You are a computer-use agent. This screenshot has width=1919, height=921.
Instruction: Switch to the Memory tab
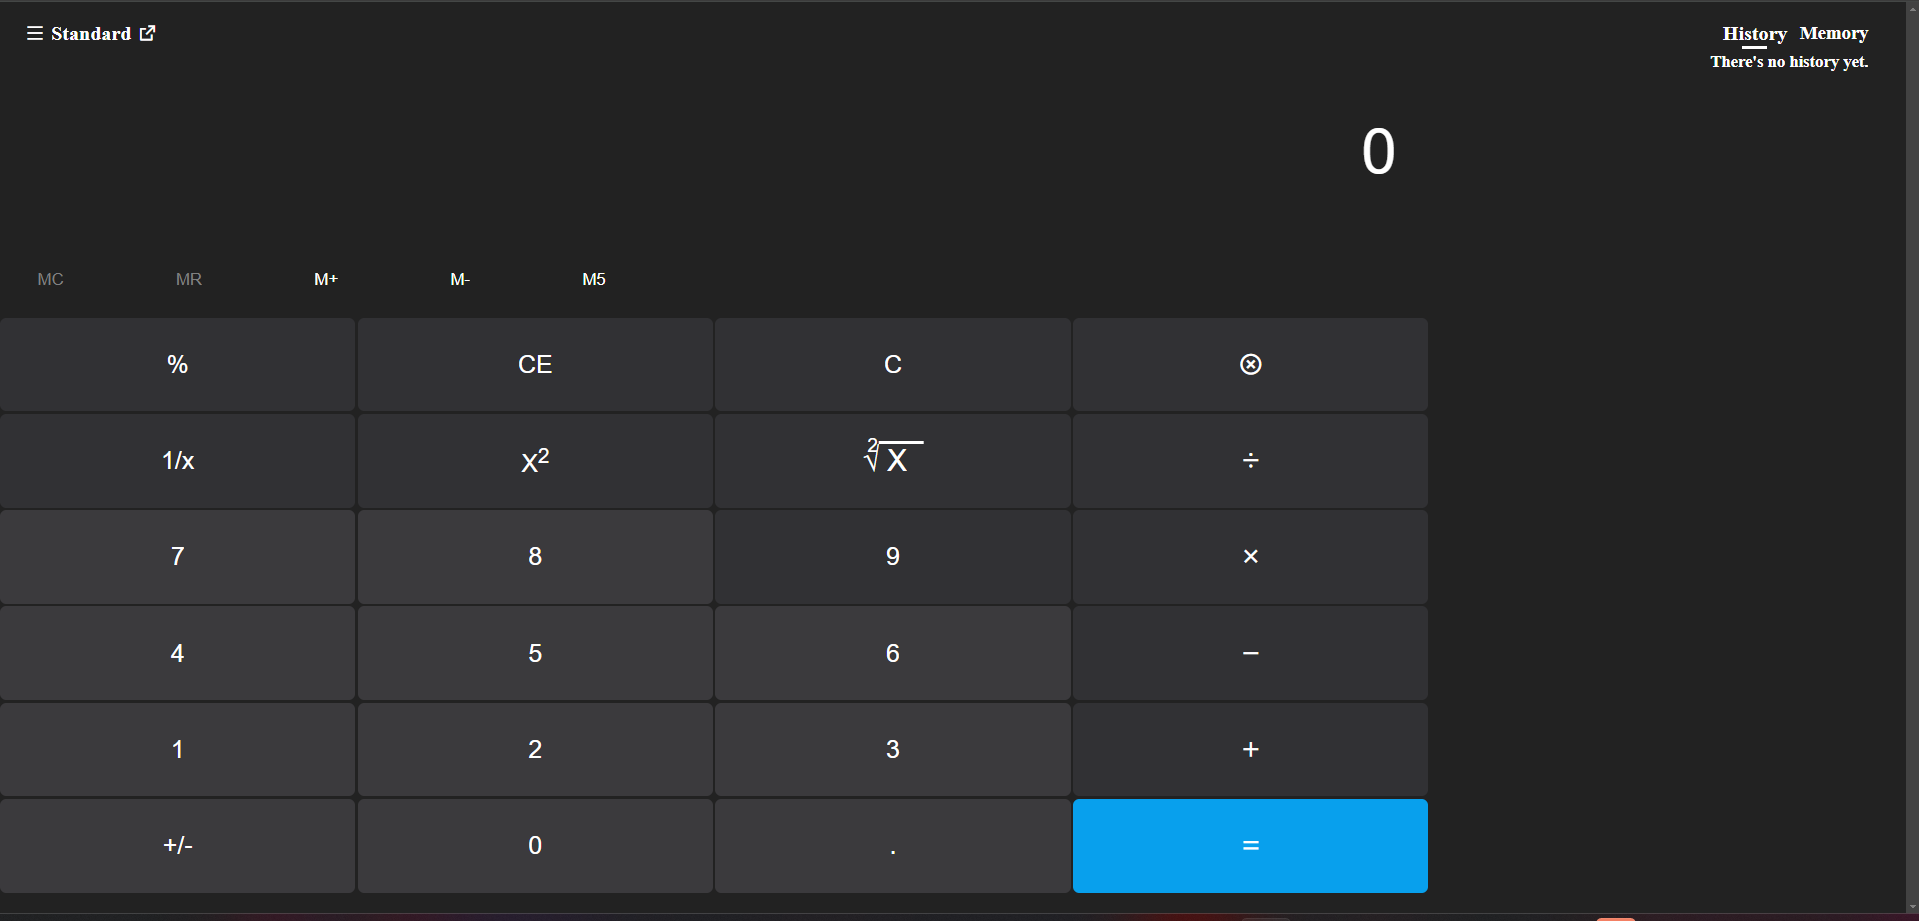point(1834,33)
